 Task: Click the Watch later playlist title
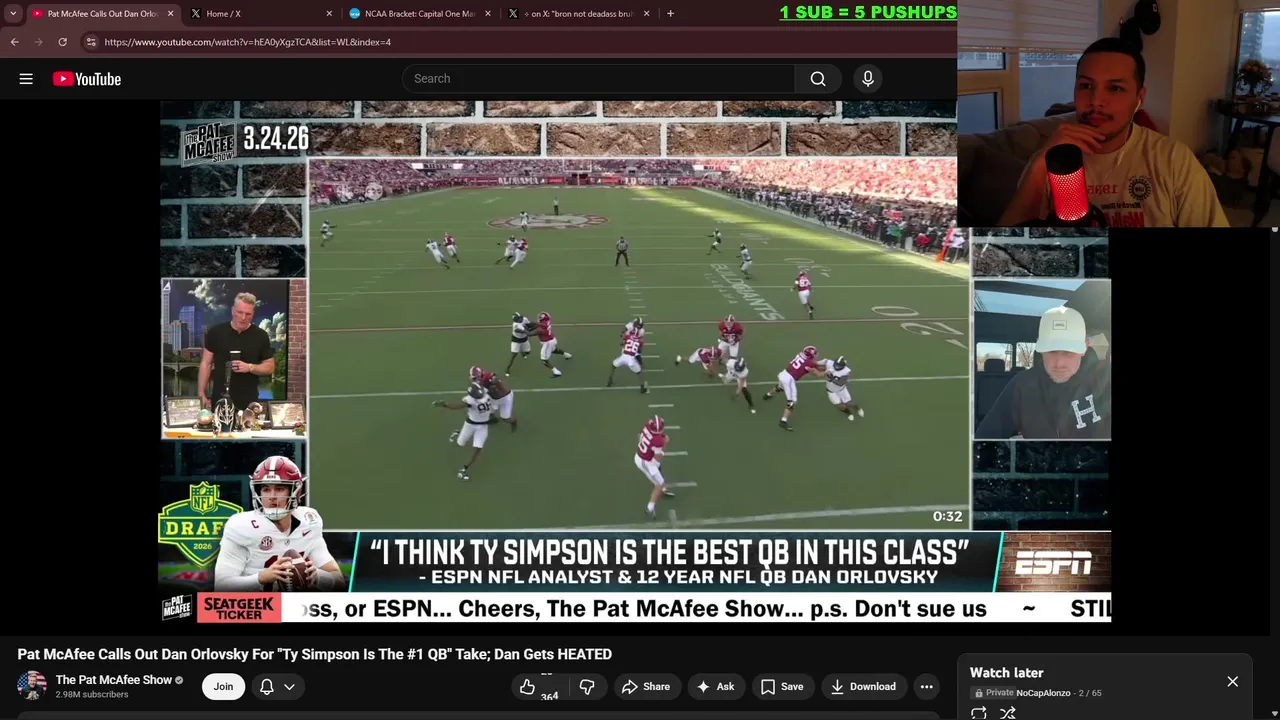1006,673
